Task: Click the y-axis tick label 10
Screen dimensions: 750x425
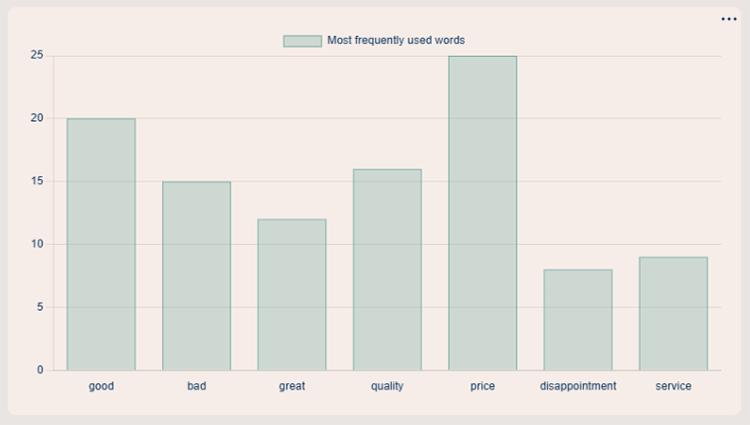Action: [37, 244]
